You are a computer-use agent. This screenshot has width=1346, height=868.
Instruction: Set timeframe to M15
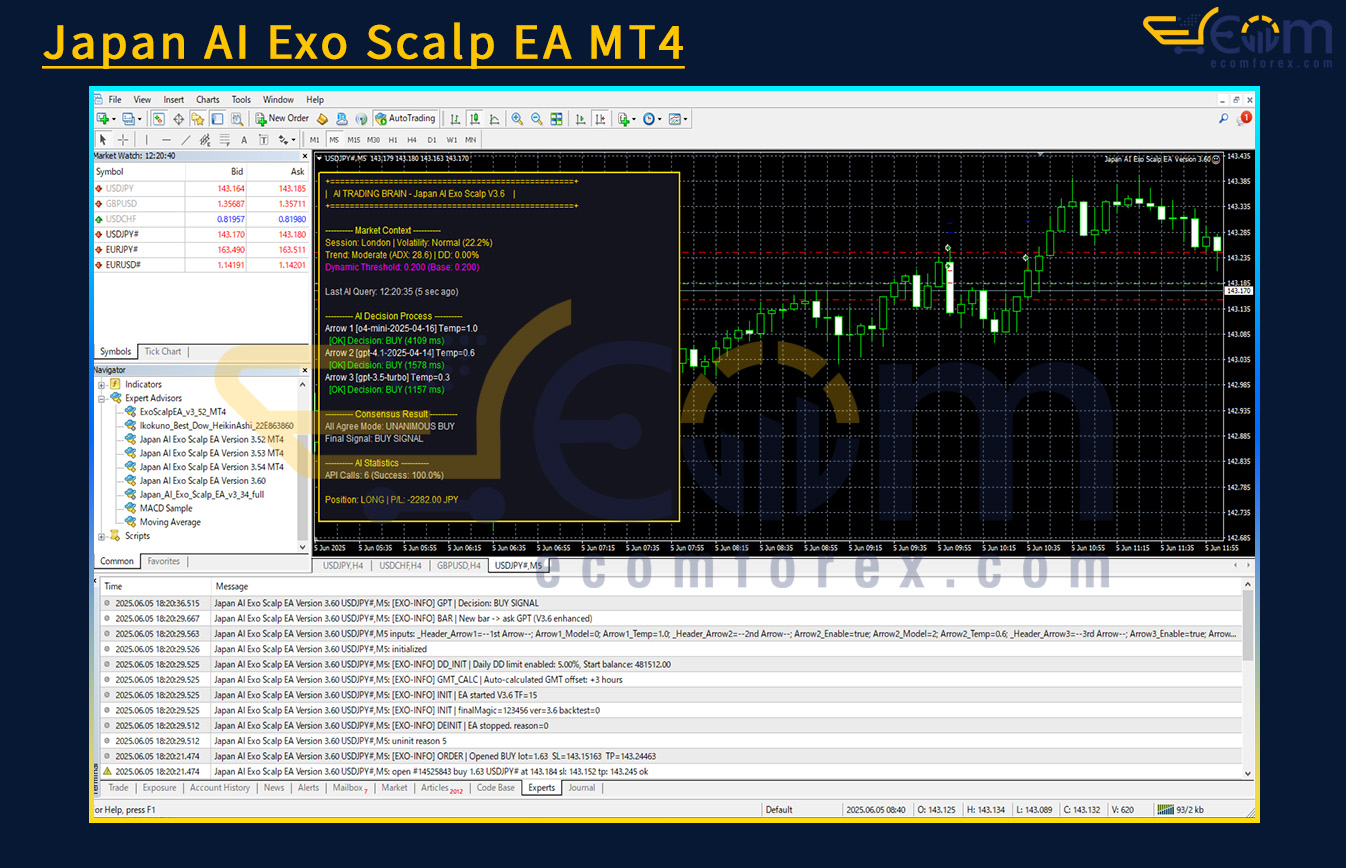(353, 140)
